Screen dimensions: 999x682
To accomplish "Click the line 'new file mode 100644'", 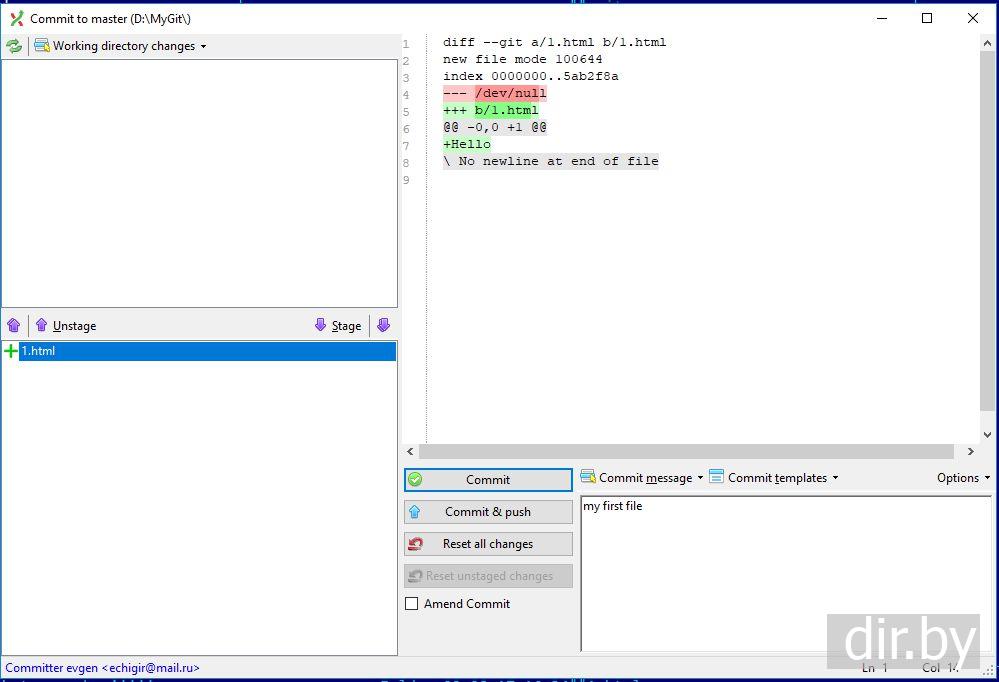I will 522,59.
